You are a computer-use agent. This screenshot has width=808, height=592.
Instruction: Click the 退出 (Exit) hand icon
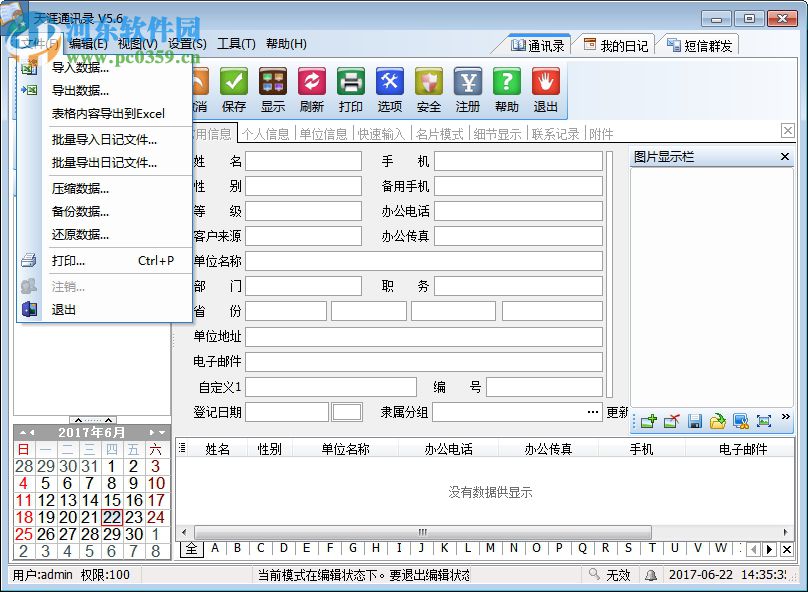pos(544,80)
